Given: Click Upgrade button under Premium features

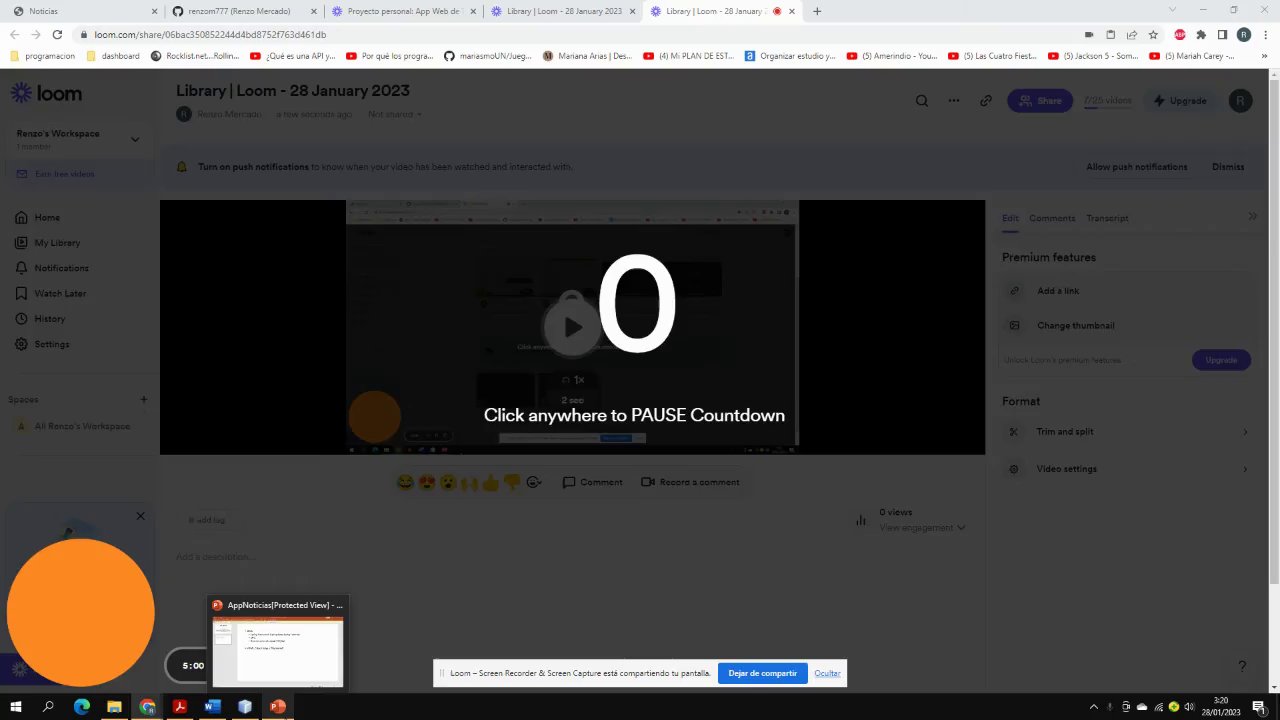Looking at the screenshot, I should coord(1221,360).
